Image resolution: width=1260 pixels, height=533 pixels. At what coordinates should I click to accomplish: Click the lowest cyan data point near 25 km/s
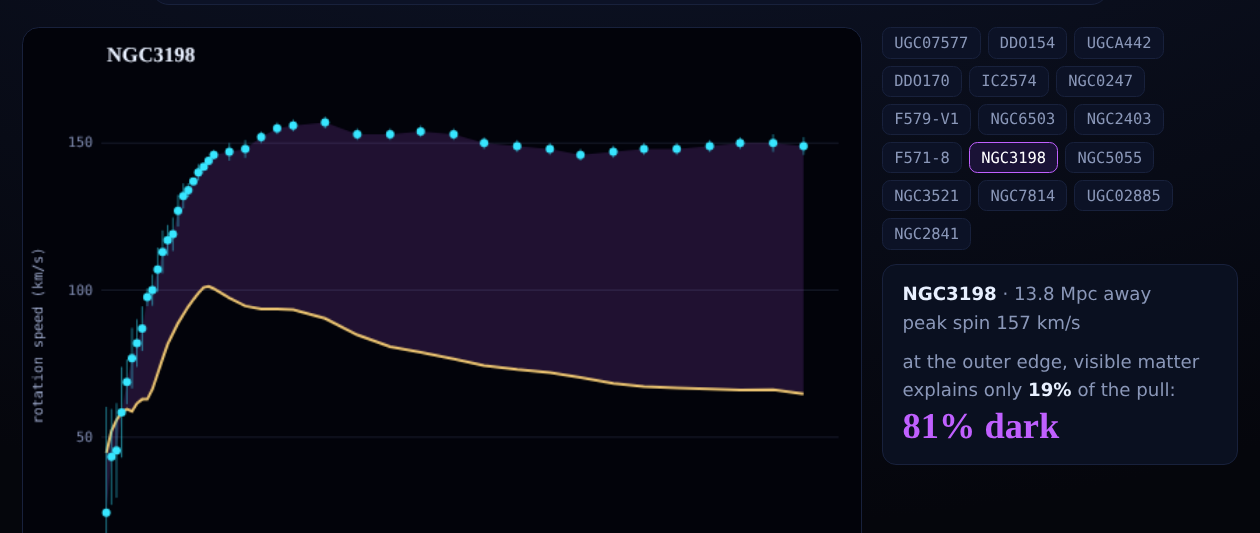pyautogui.click(x=106, y=512)
